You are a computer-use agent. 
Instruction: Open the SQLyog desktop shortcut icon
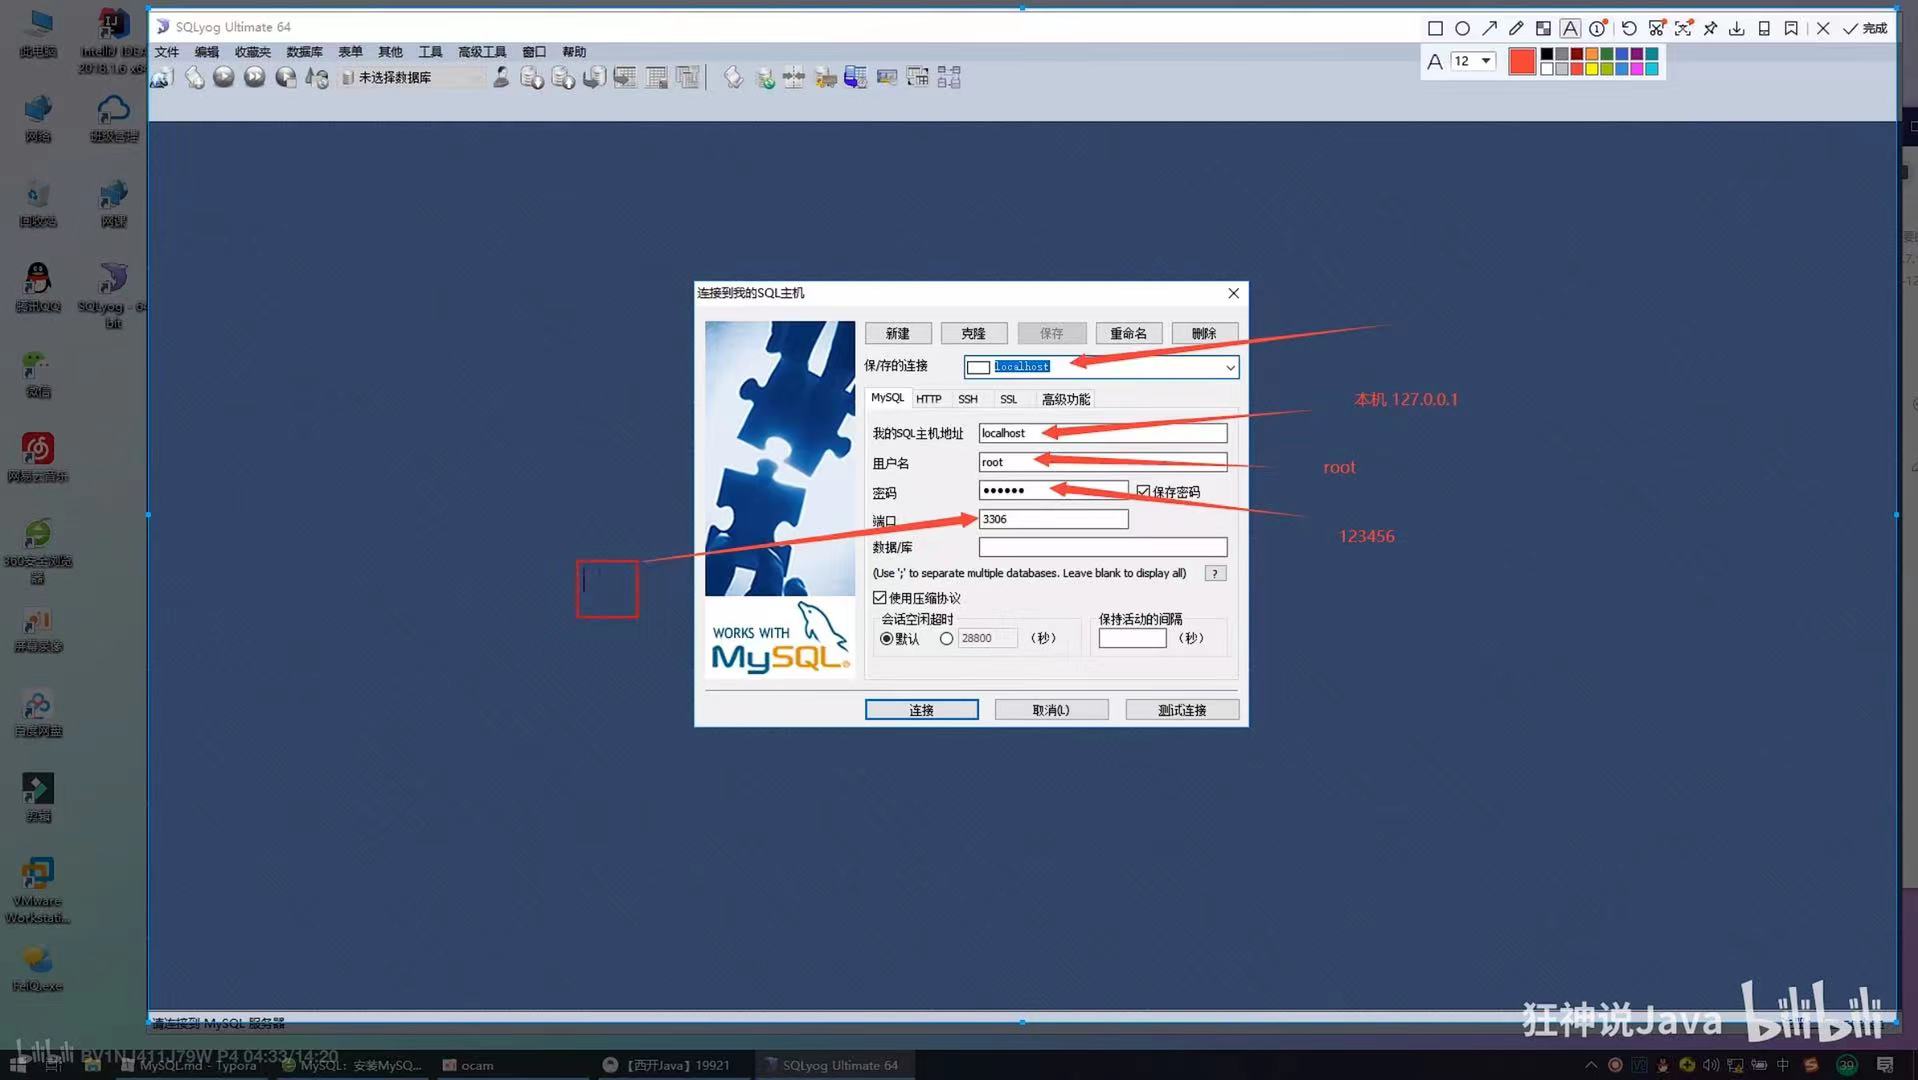coord(113,295)
